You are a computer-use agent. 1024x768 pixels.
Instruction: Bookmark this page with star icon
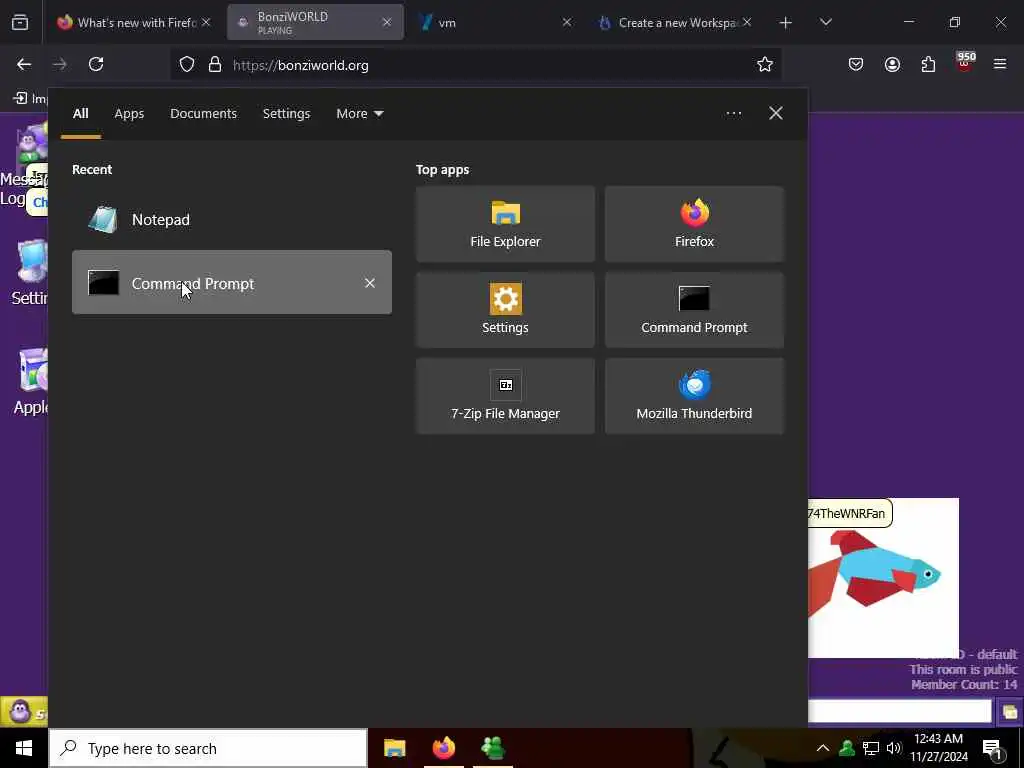[x=765, y=64]
